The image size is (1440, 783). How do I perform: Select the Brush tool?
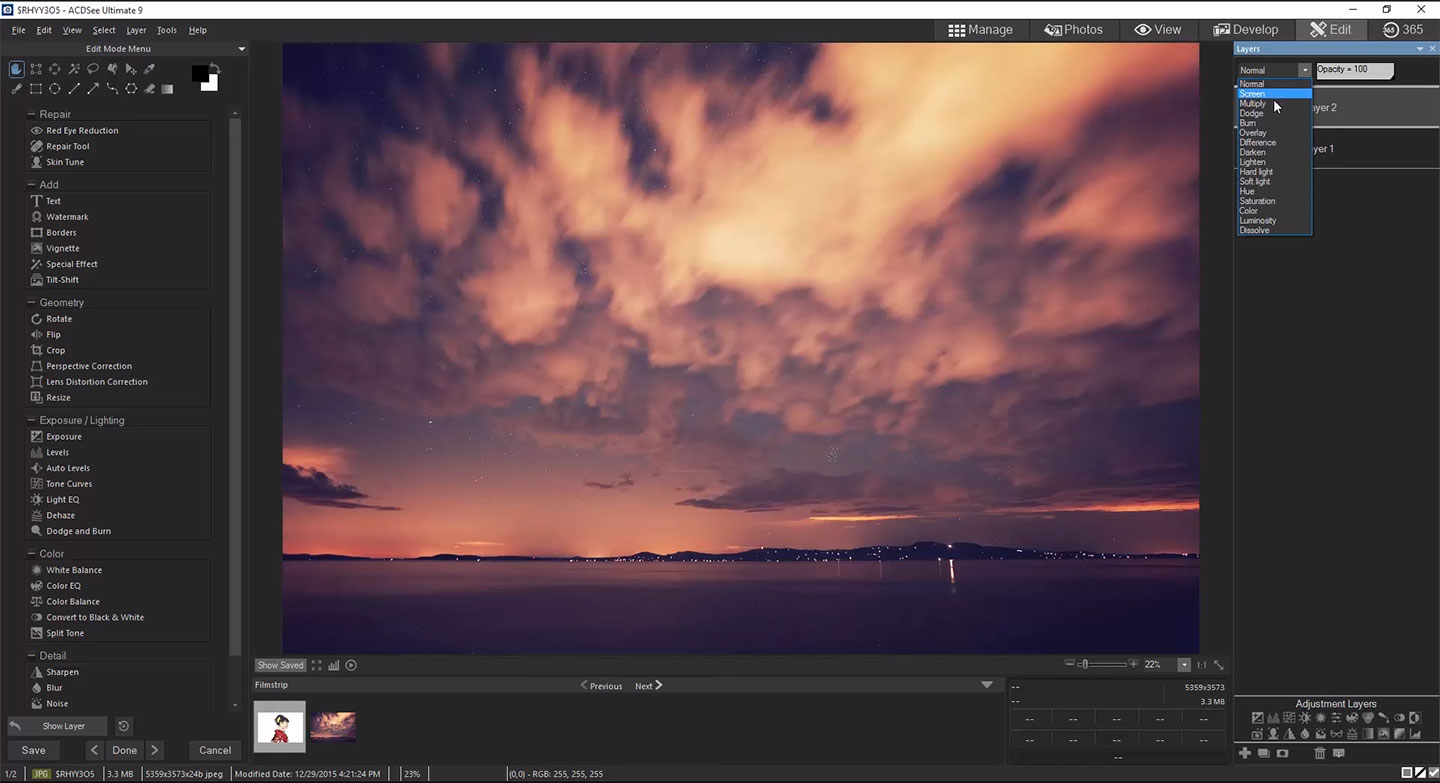pos(17,89)
